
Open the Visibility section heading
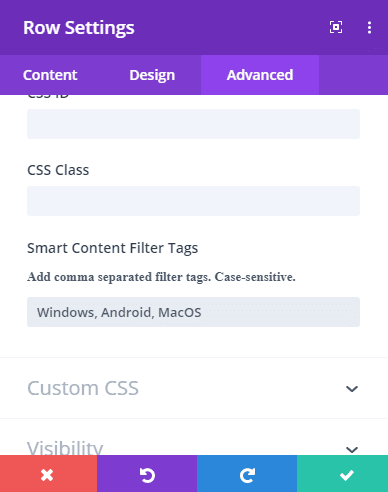pos(65,448)
